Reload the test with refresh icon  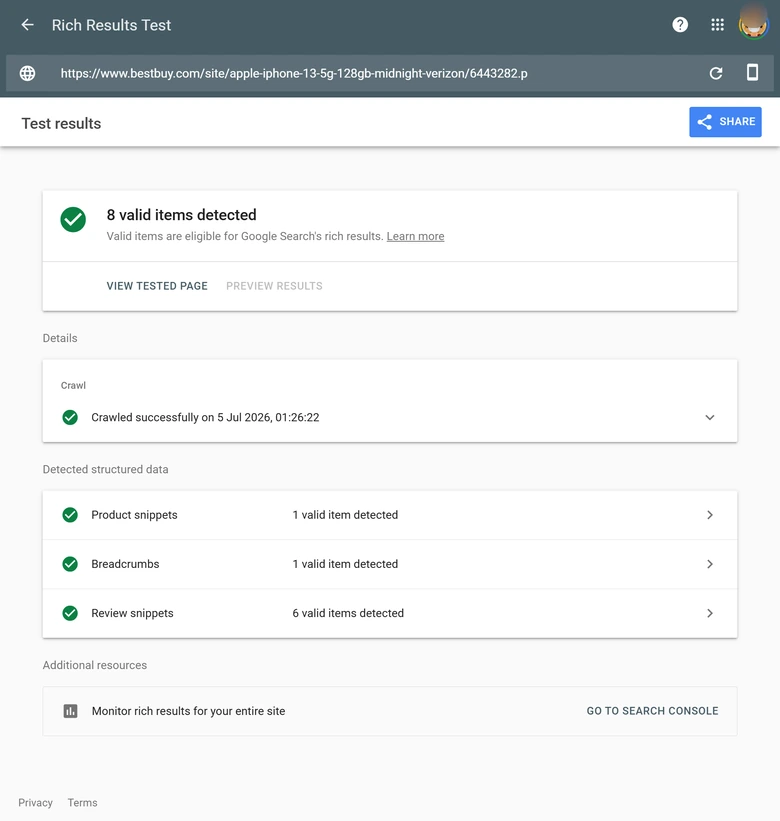click(x=716, y=73)
